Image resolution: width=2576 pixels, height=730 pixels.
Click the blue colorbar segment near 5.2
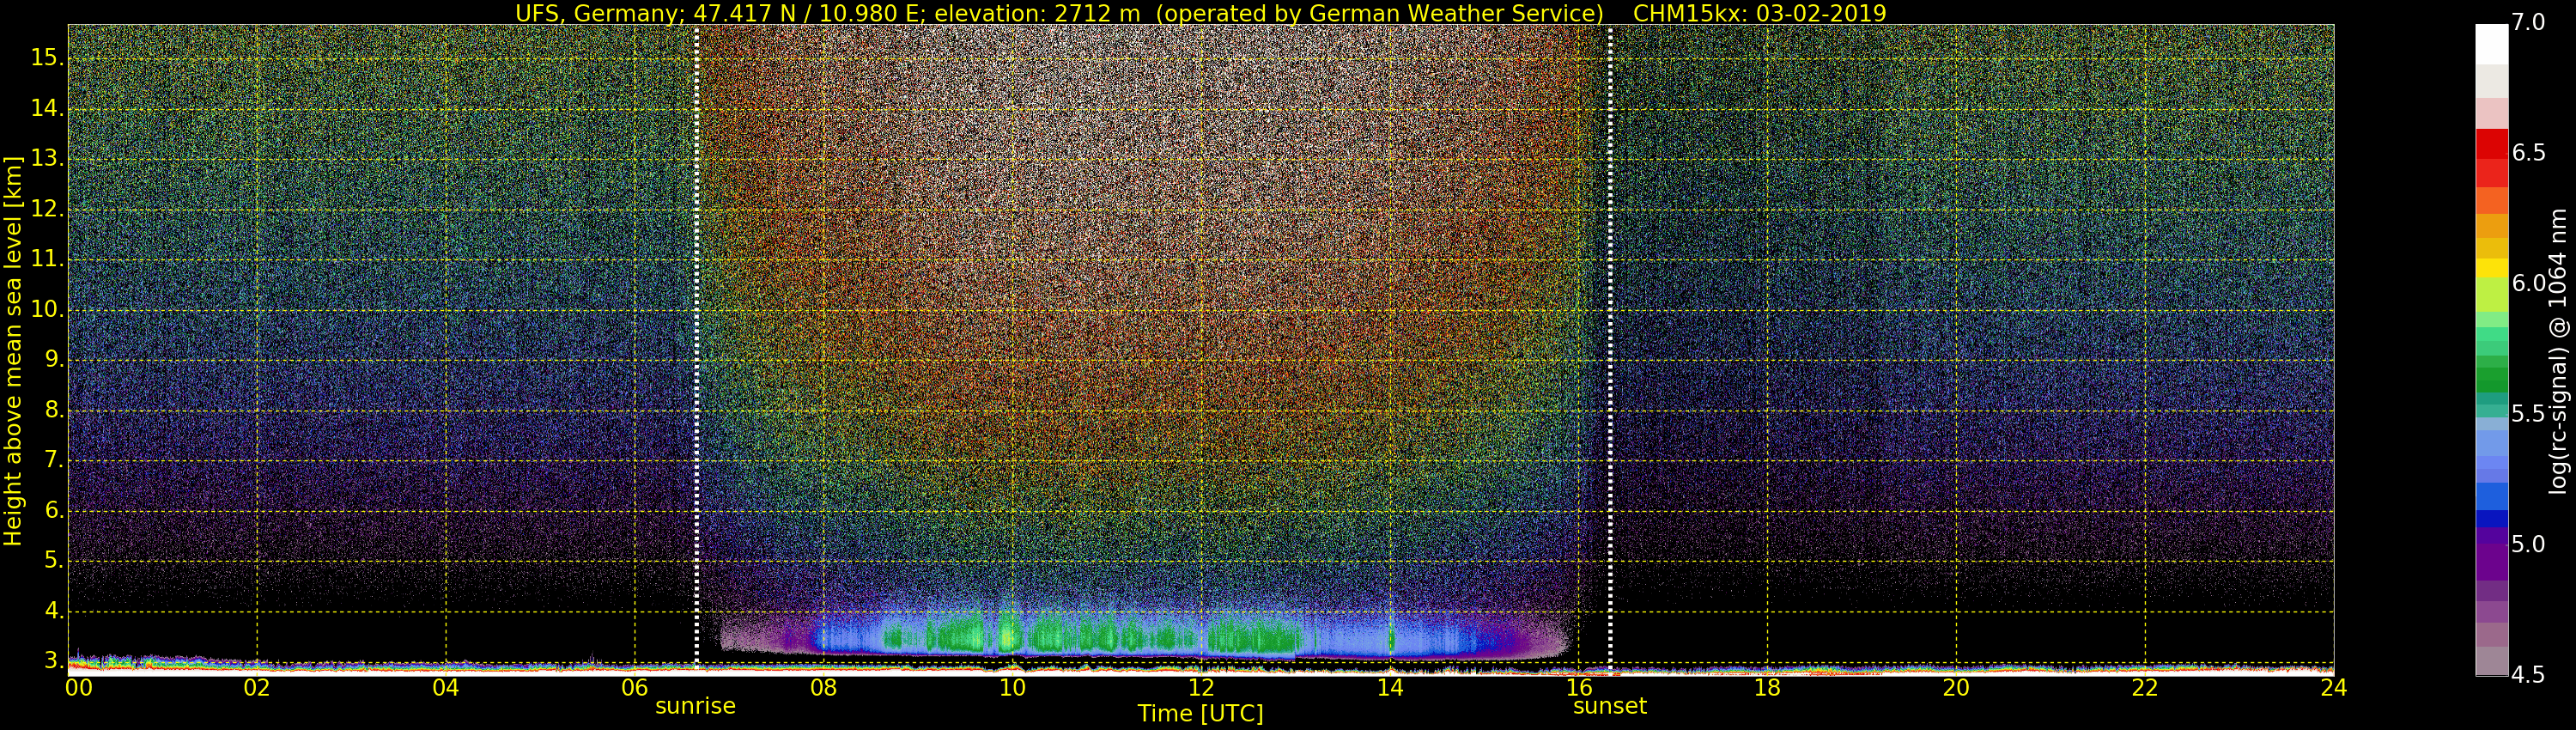2492,497
